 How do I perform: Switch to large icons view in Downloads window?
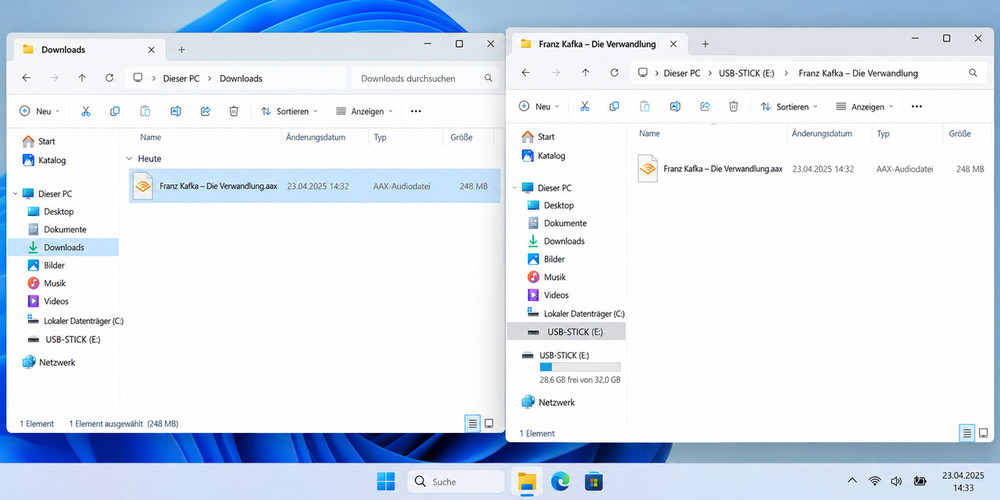(x=489, y=423)
